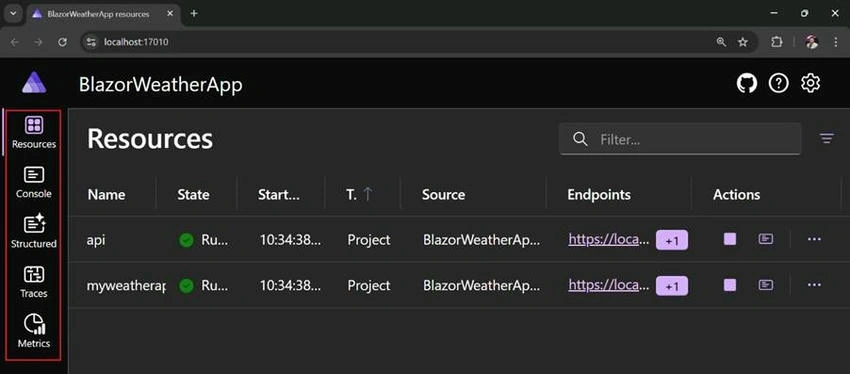Screen dimensions: 850x374
Task: Show additional endpoint +1 for api
Action: tap(672, 240)
